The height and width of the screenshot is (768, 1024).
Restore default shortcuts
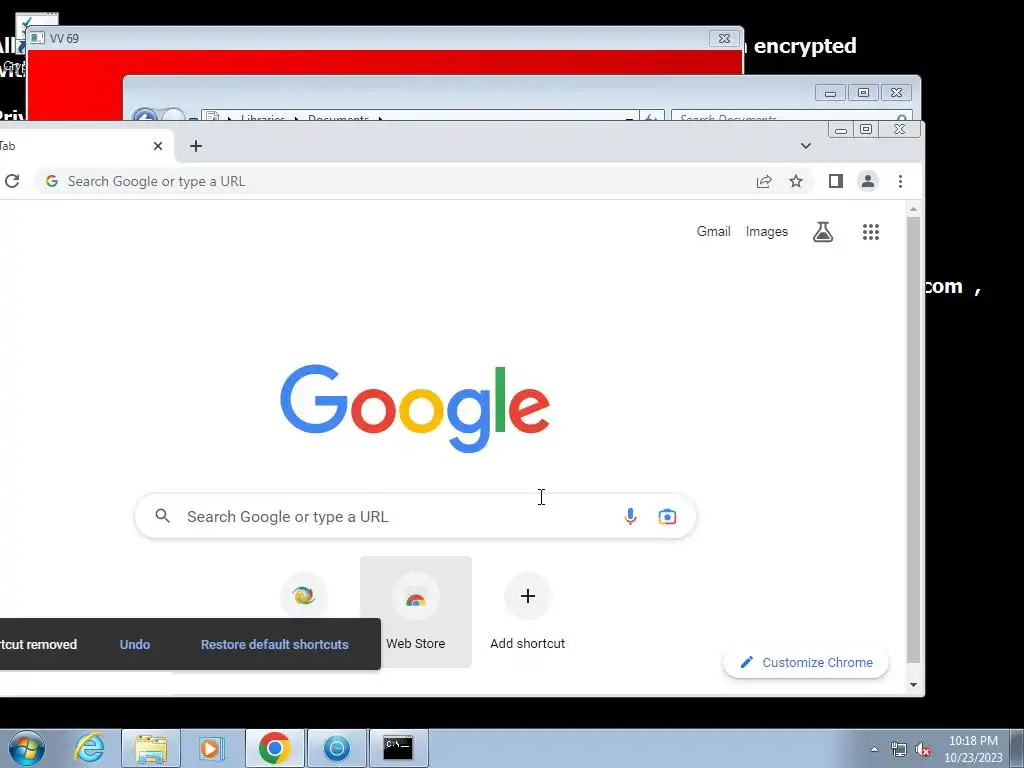[x=274, y=644]
